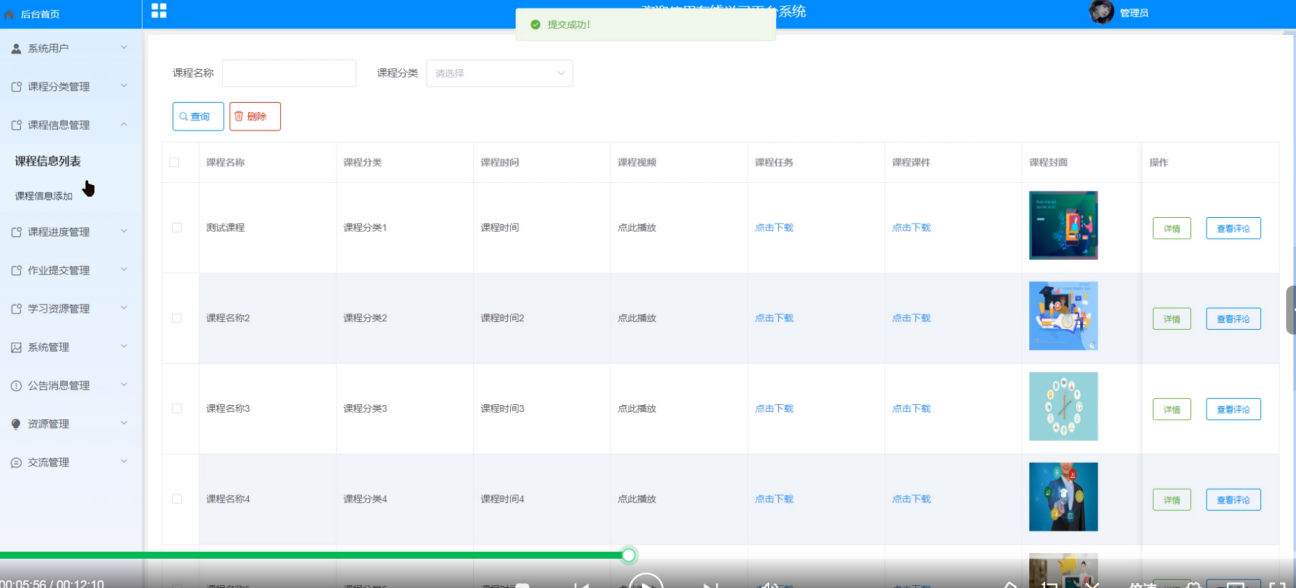Image resolution: width=1296 pixels, height=588 pixels.
Task: Click the image icon for 系统管理
Action: [x=16, y=347]
